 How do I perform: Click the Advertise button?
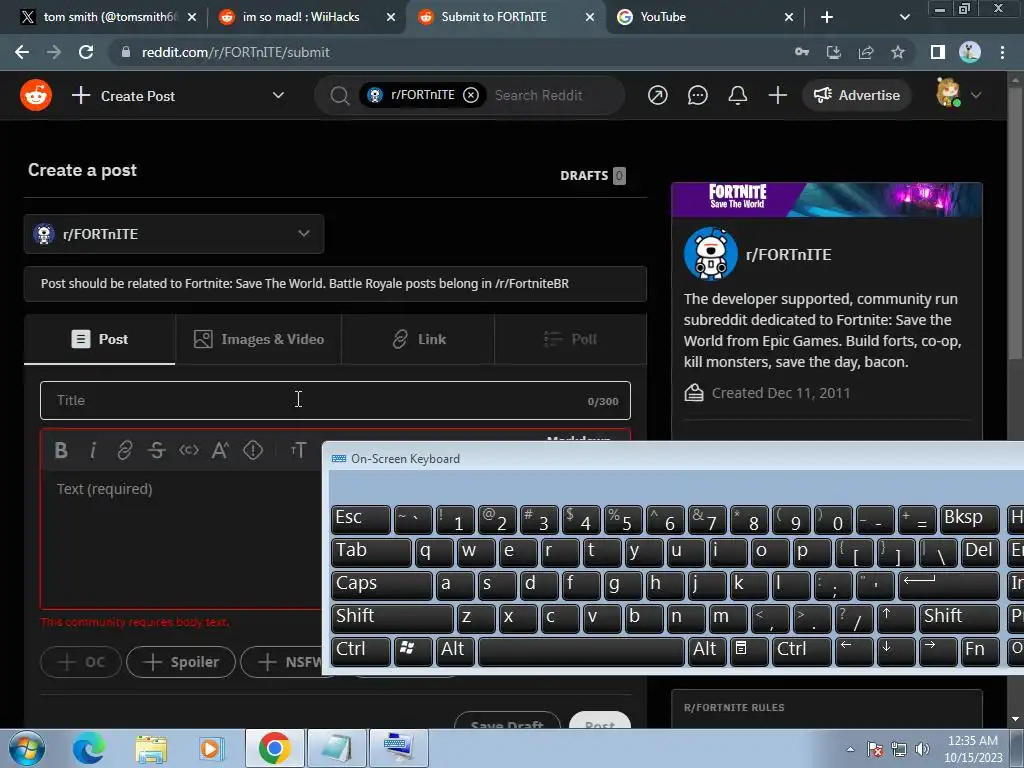[x=857, y=95]
